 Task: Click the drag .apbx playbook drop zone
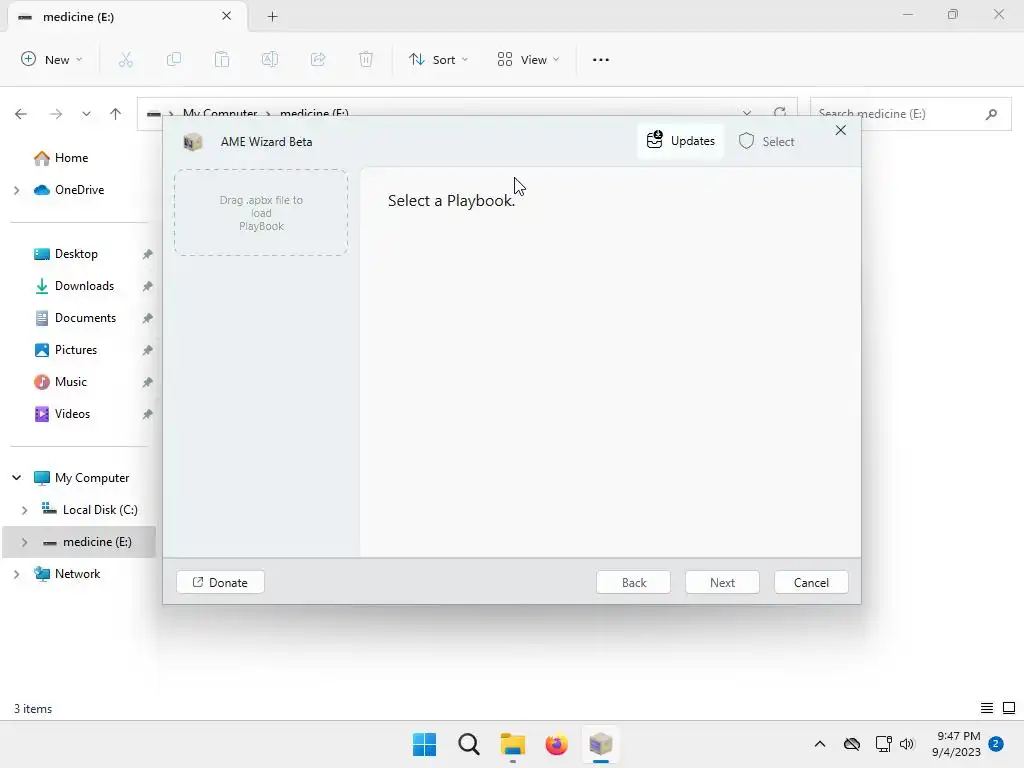261,213
